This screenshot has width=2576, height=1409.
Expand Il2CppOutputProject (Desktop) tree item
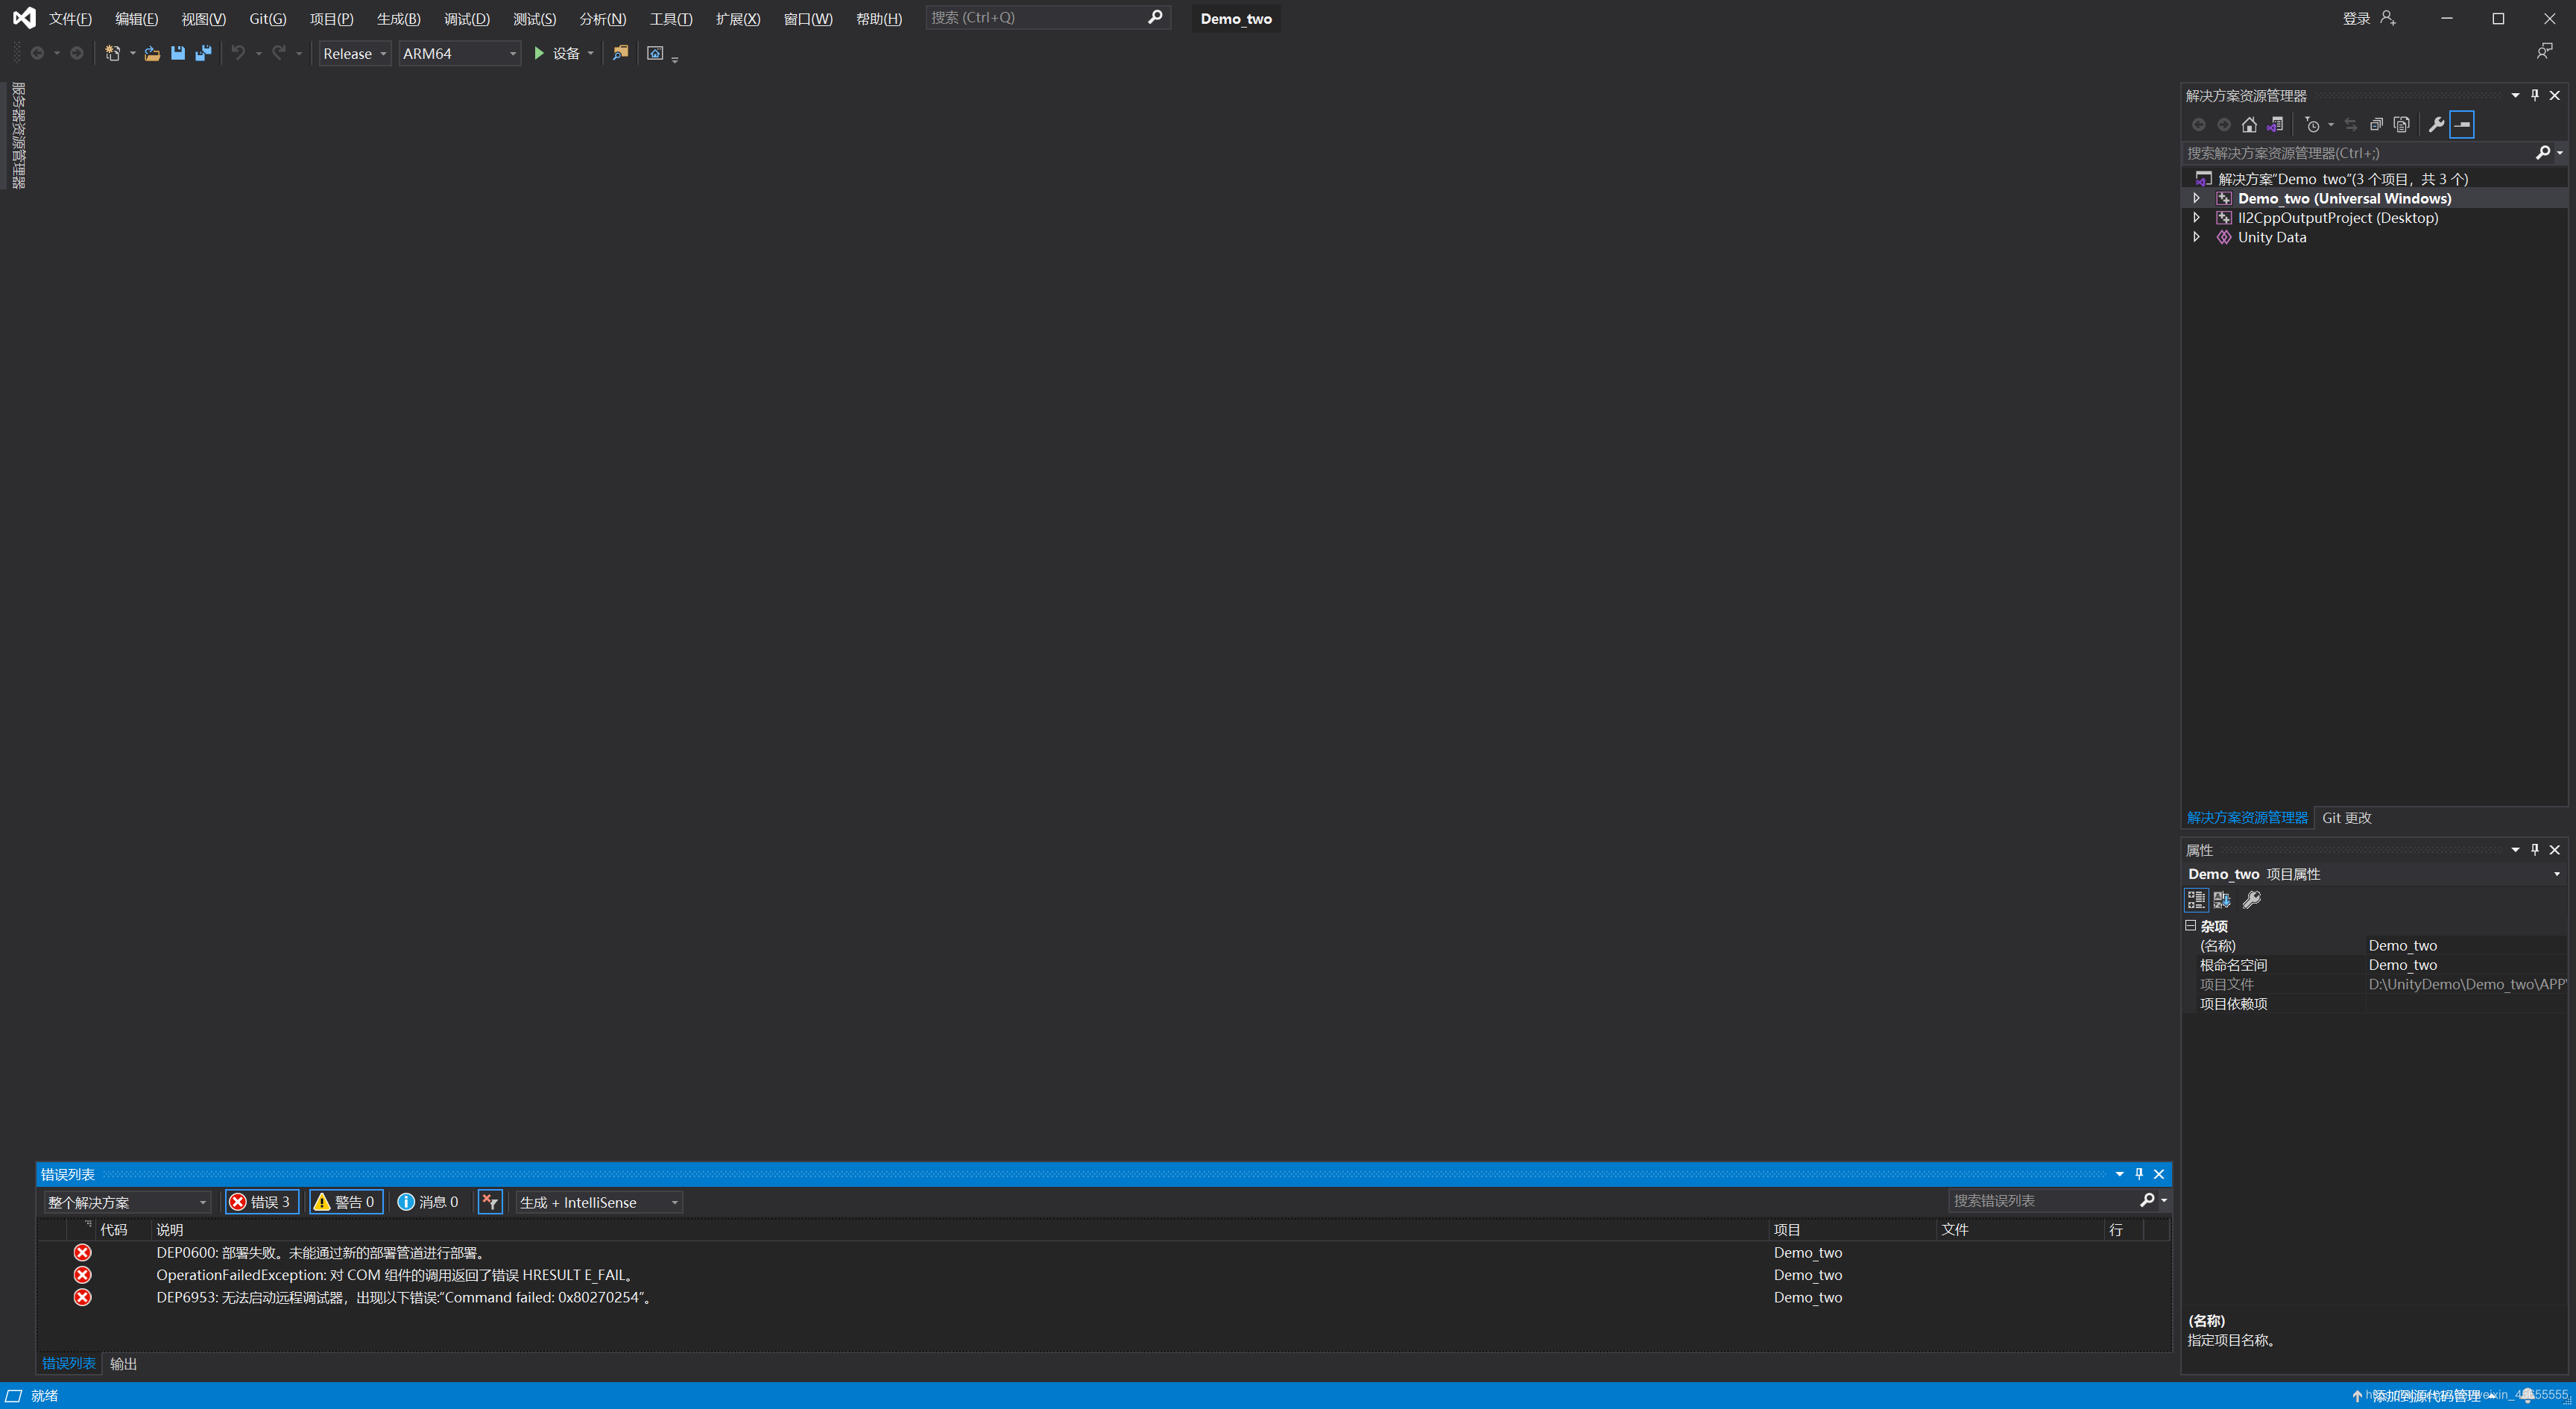[x=2196, y=217]
